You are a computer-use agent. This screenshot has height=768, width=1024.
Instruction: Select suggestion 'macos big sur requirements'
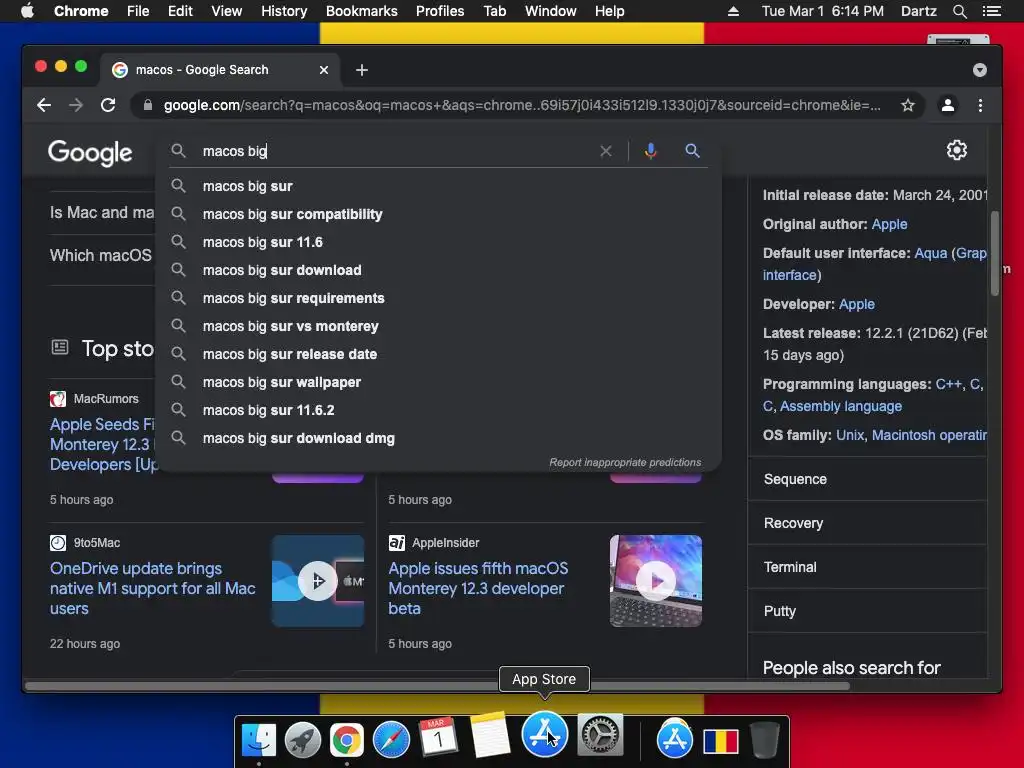pos(439,298)
